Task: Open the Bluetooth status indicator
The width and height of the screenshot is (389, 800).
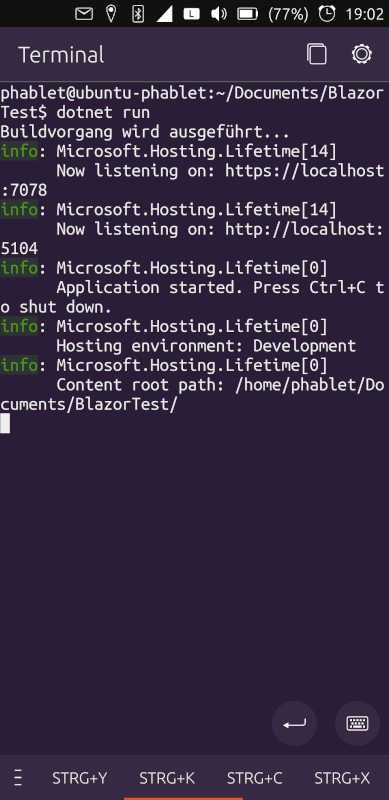Action: tap(138, 14)
